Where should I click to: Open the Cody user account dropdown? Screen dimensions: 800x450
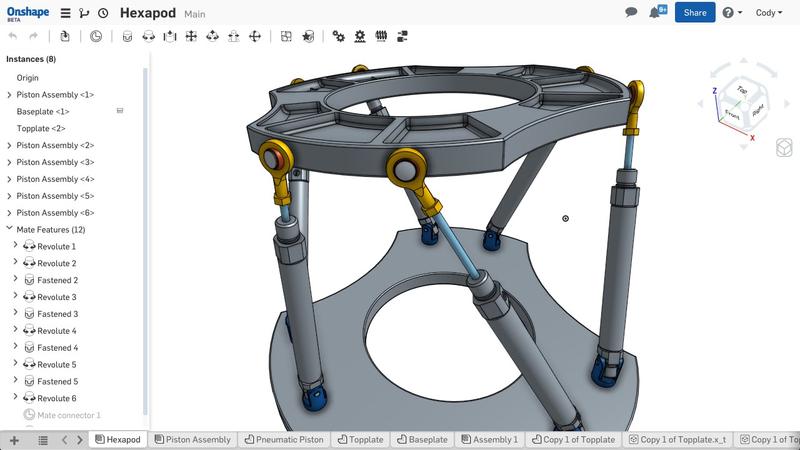point(768,13)
